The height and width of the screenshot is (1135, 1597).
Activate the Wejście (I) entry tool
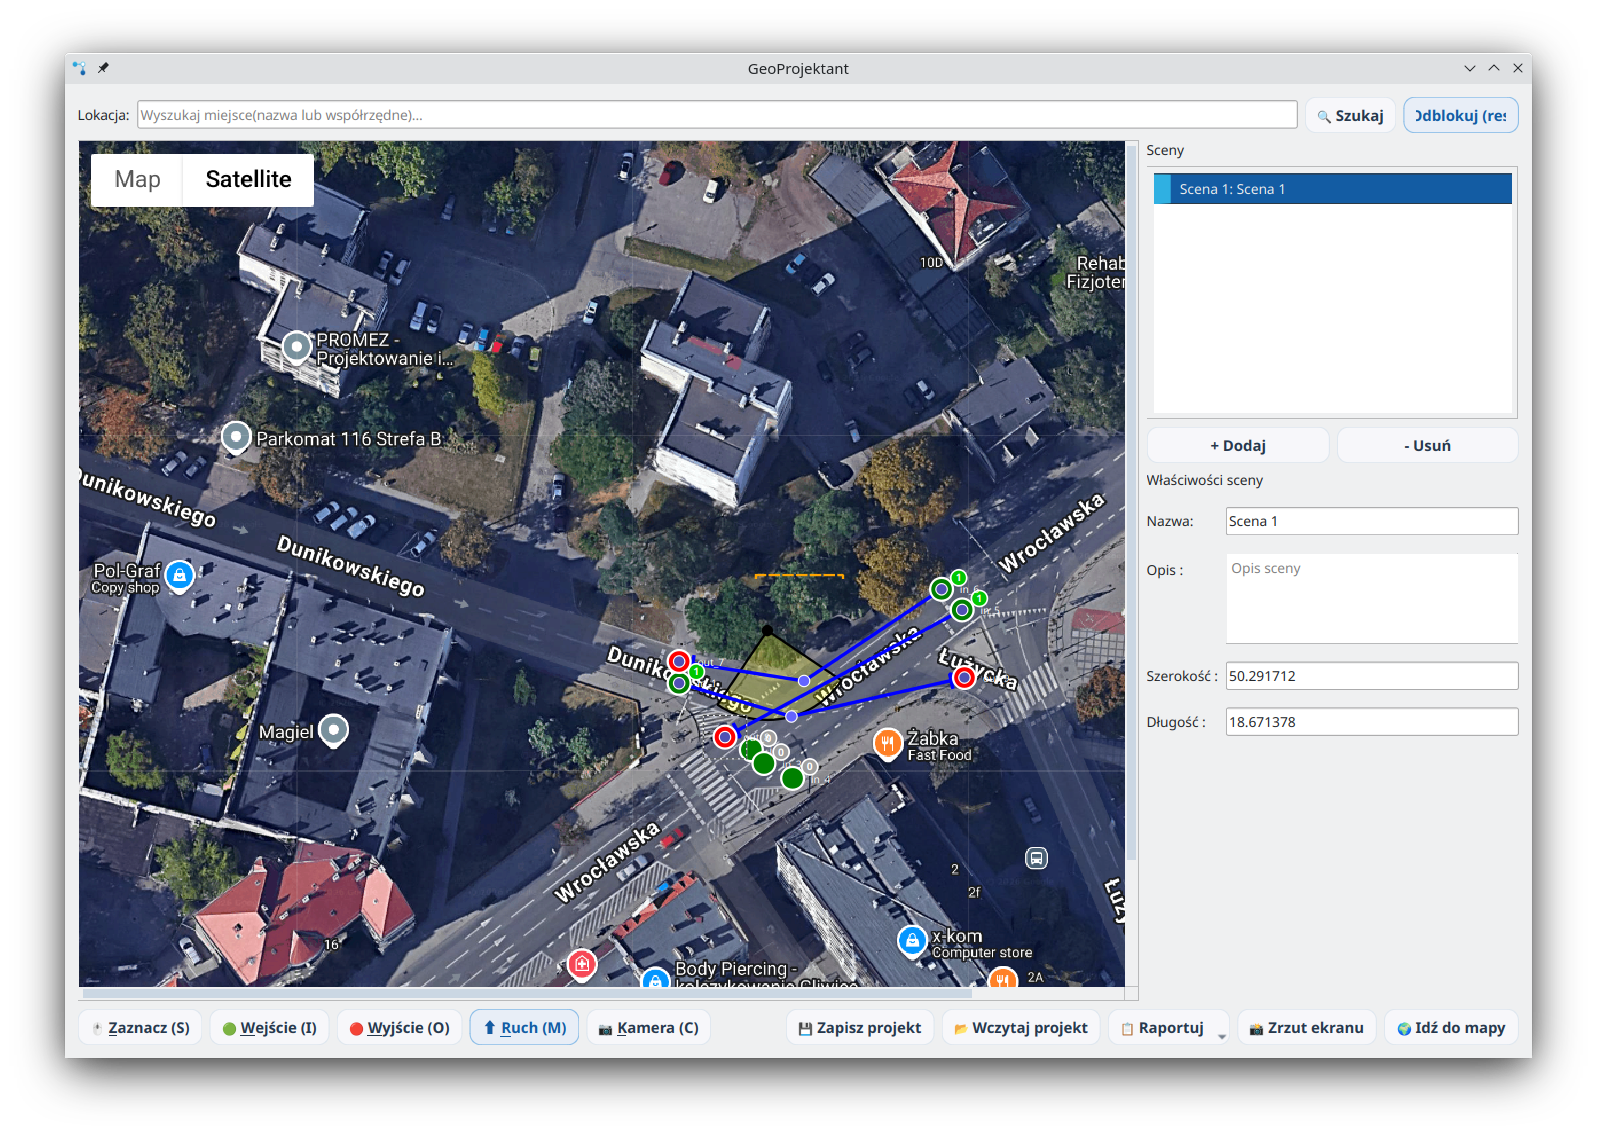click(x=269, y=1027)
